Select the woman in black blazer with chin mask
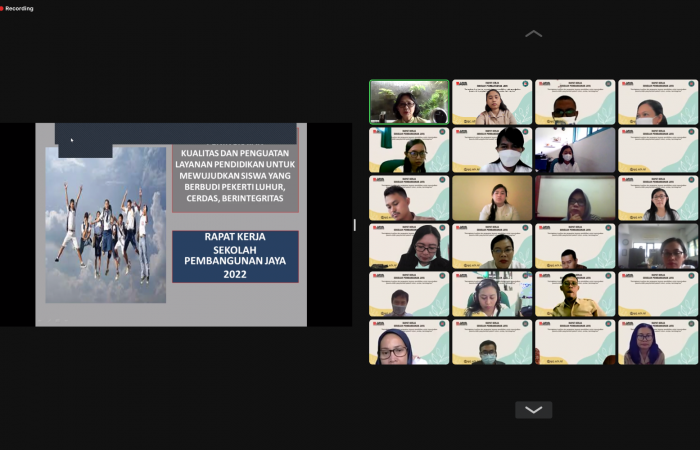The image size is (700, 450). coord(409,246)
